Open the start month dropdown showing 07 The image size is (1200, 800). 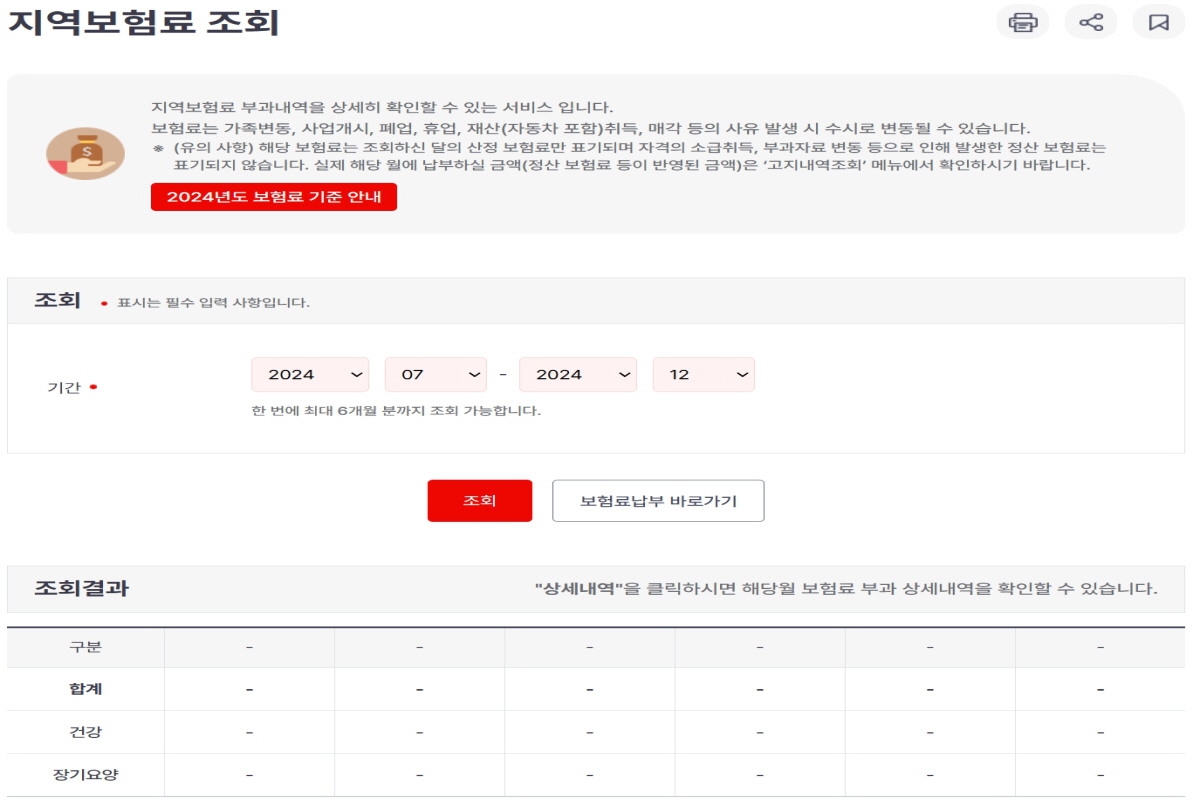pos(435,374)
